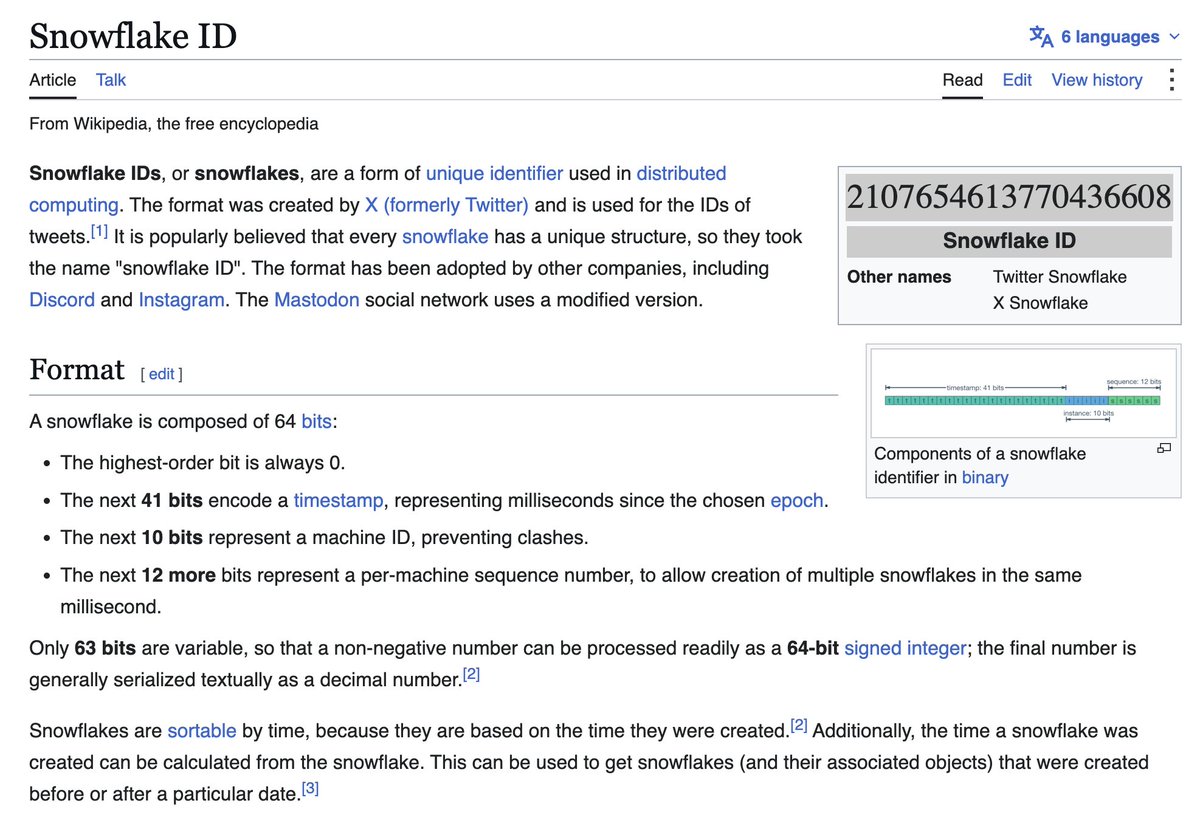The width and height of the screenshot is (1200, 823).
Task: Click the bold '41 bits' text
Action: [171, 500]
